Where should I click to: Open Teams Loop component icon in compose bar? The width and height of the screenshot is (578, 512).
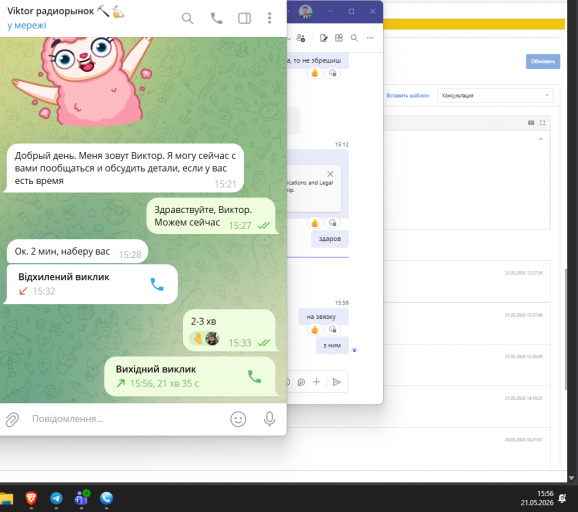tap(301, 382)
